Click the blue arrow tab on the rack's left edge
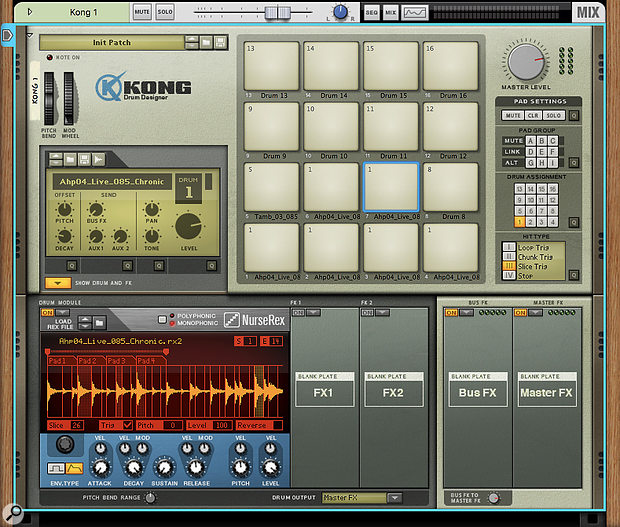Viewport: 620px width, 527px height. click(x=8, y=36)
